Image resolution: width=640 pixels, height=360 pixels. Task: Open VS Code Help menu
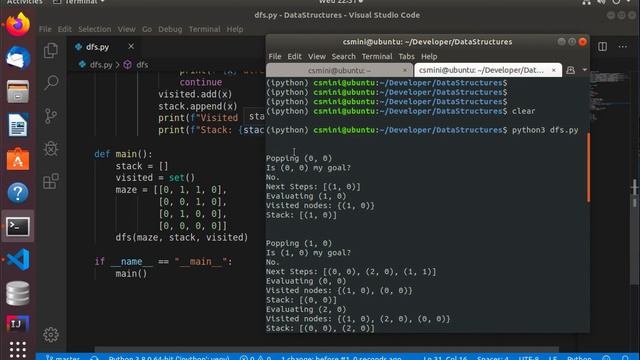[x=235, y=29]
